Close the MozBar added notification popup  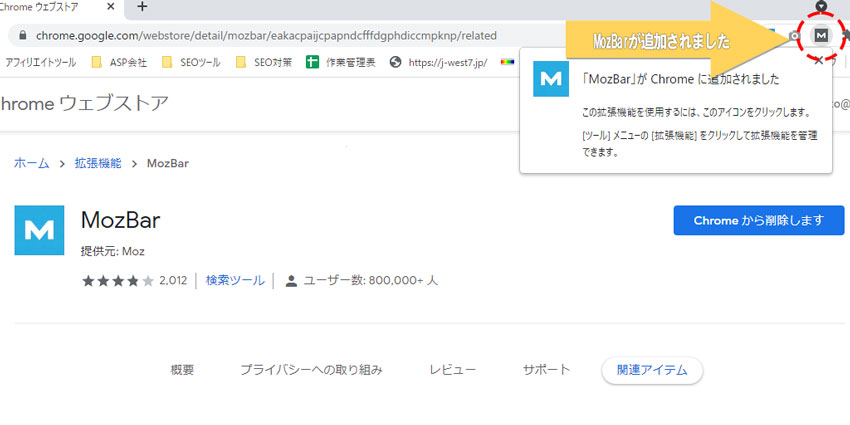coord(819,60)
